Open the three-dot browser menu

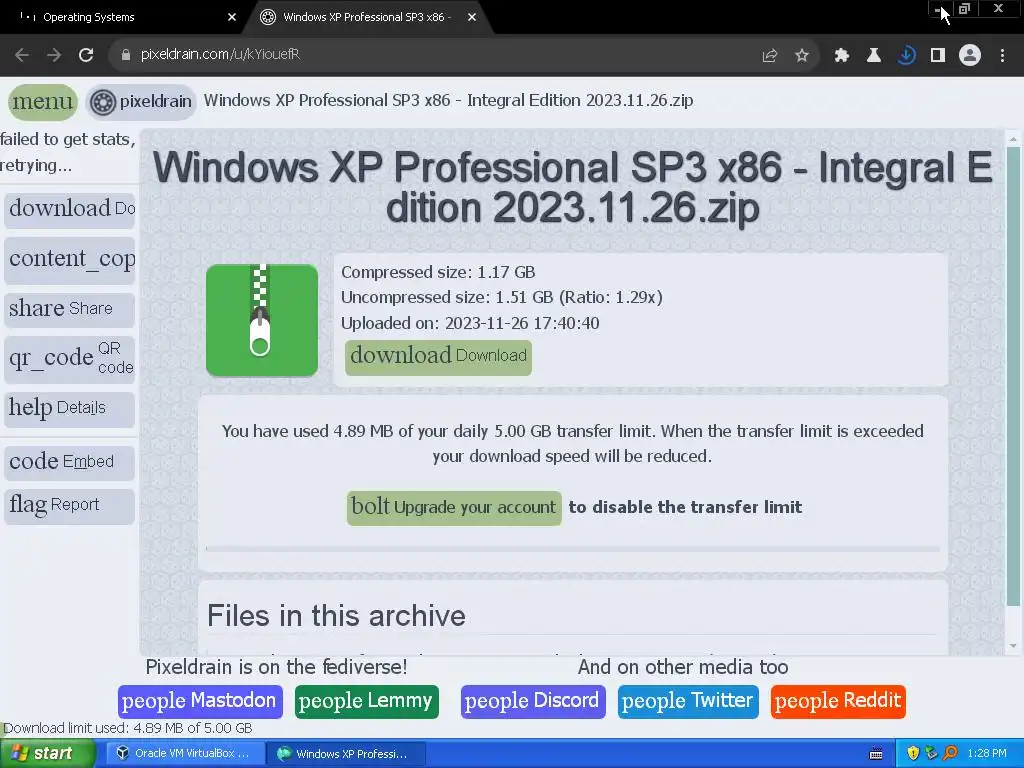[x=1002, y=56]
